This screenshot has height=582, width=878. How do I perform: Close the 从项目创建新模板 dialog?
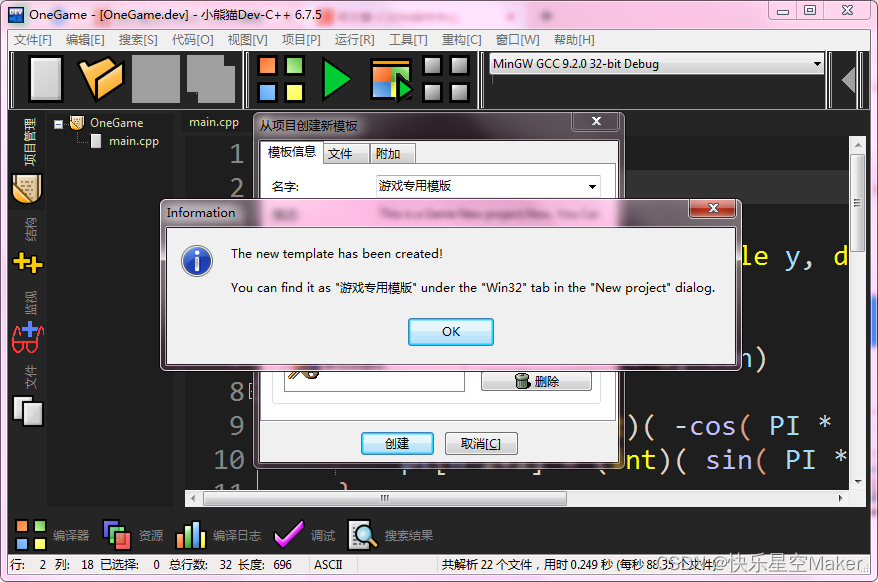(x=596, y=121)
